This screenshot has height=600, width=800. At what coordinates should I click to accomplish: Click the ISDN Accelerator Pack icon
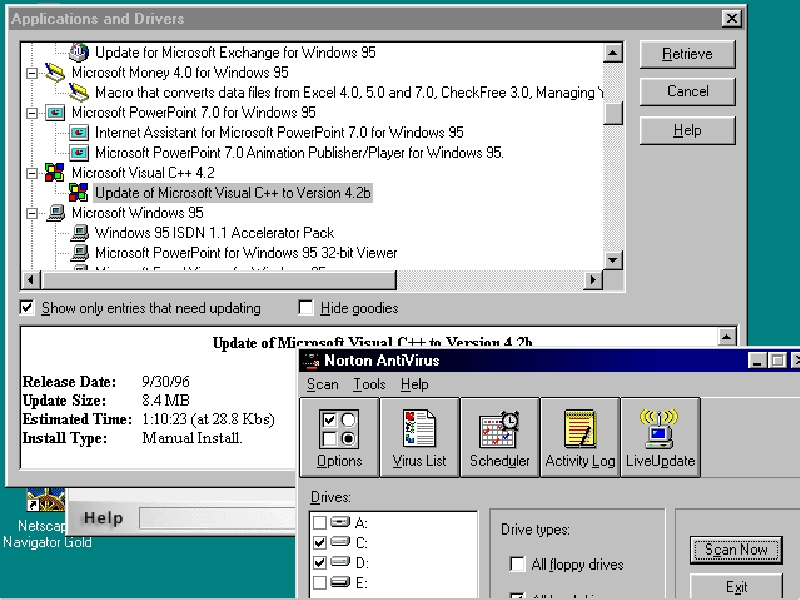[x=79, y=233]
